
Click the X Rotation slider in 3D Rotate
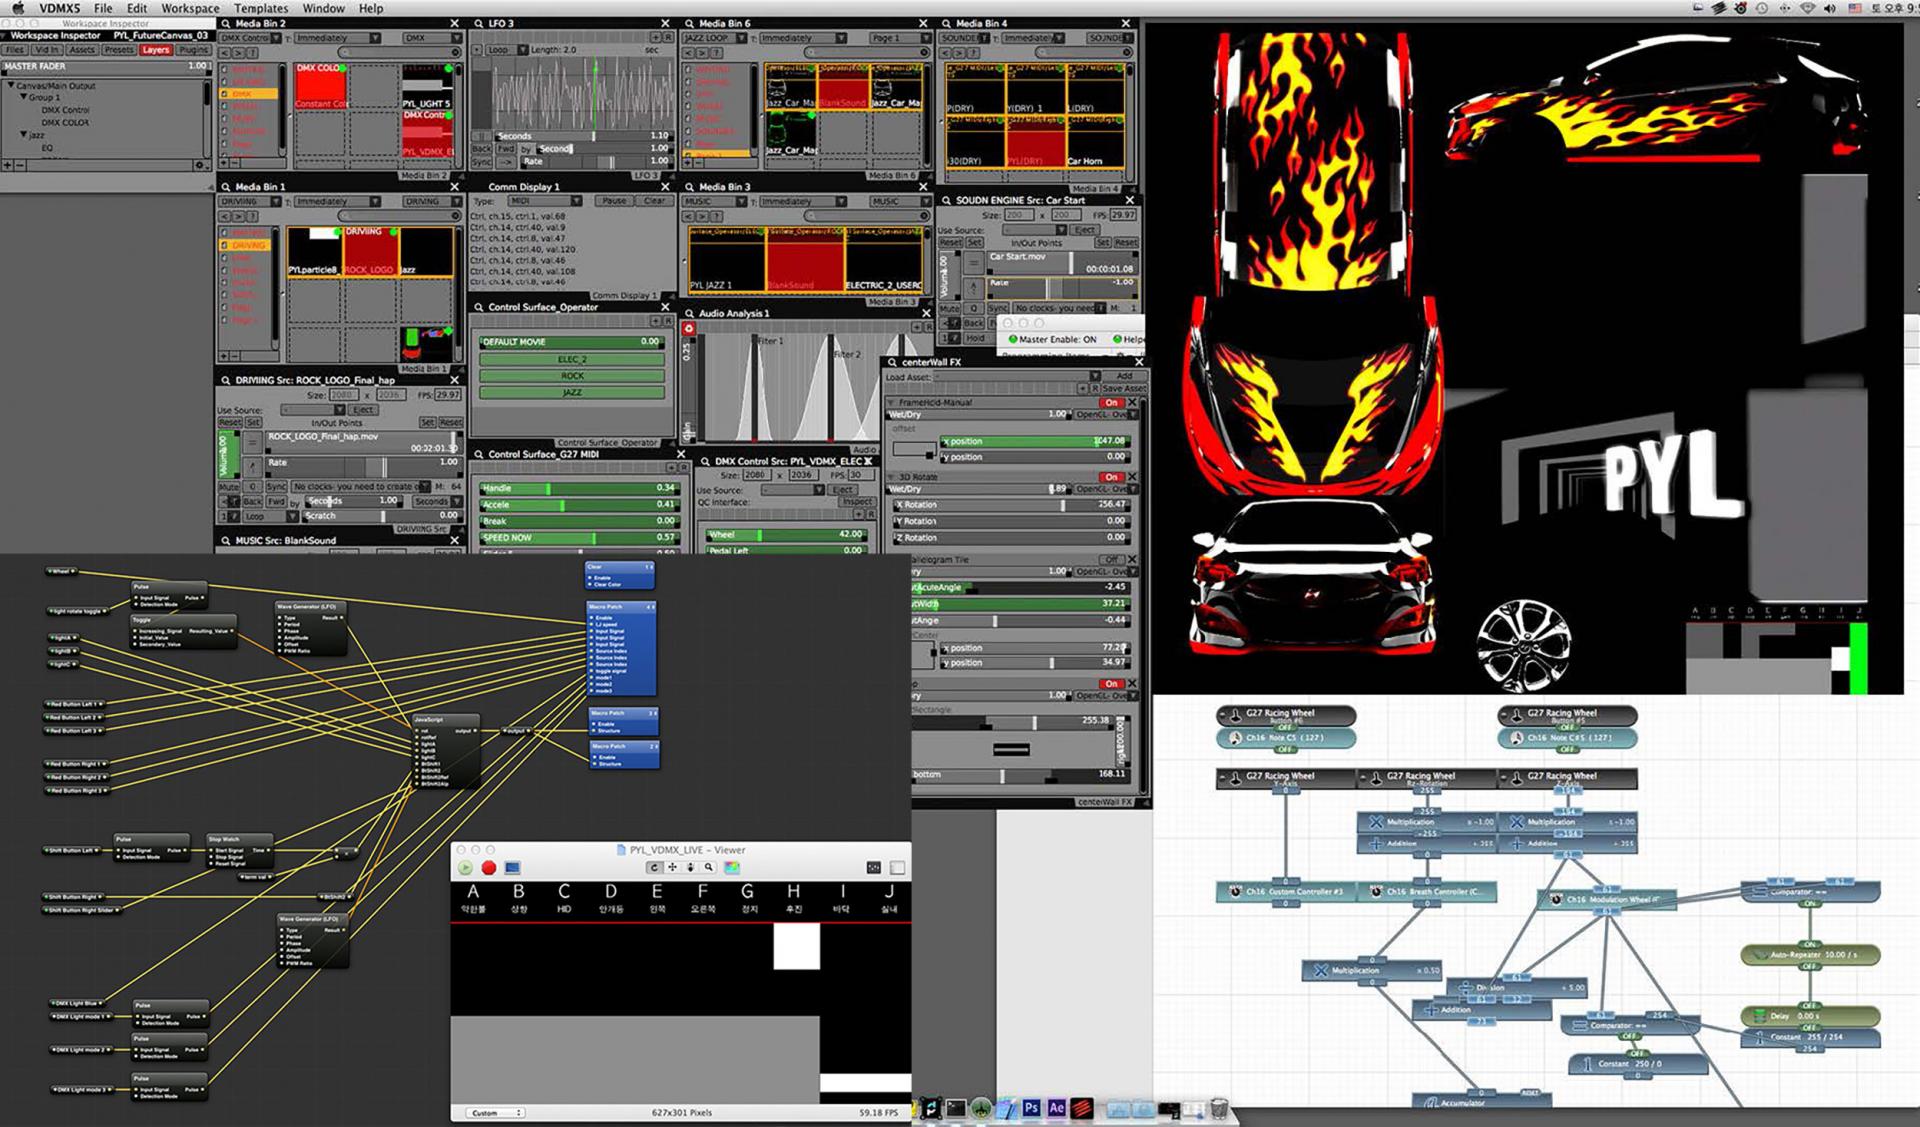pyautogui.click(x=1011, y=505)
